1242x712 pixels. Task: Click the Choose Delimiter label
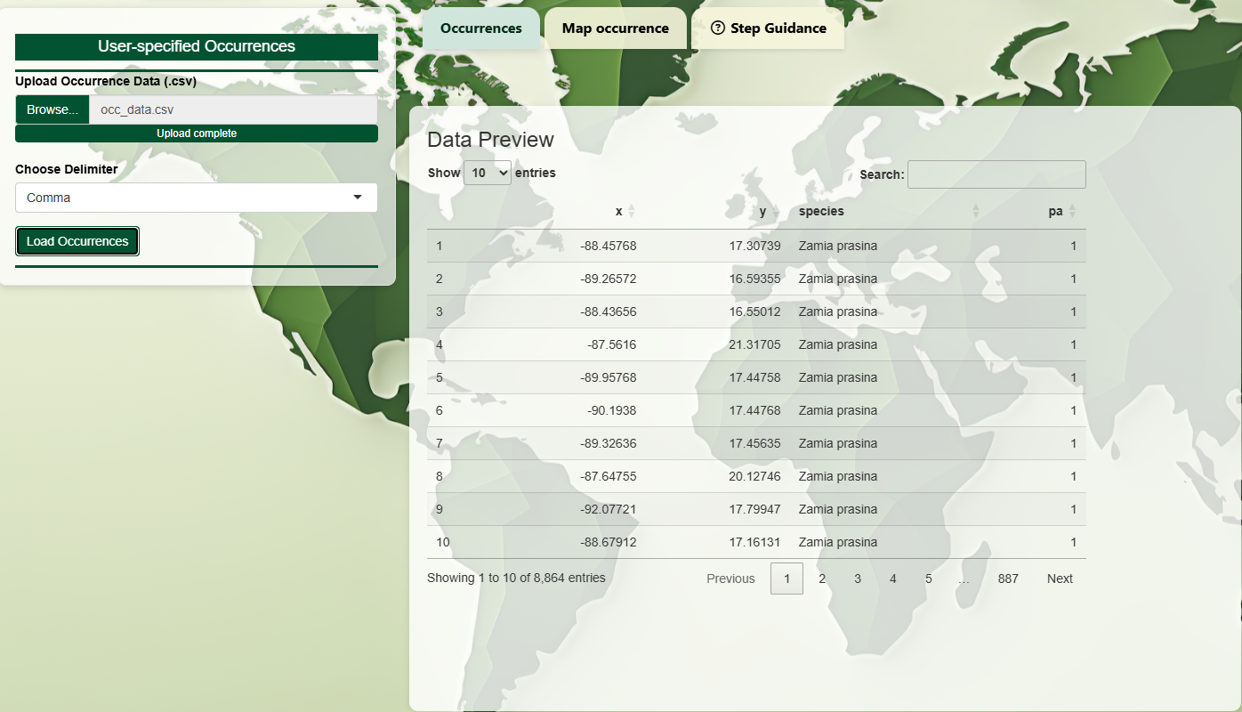(66, 169)
